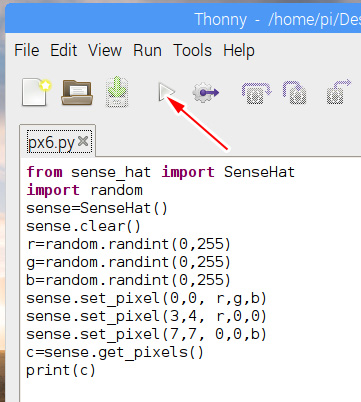This screenshot has width=361, height=402.
Task: Open the Edit menu
Action: (63, 51)
